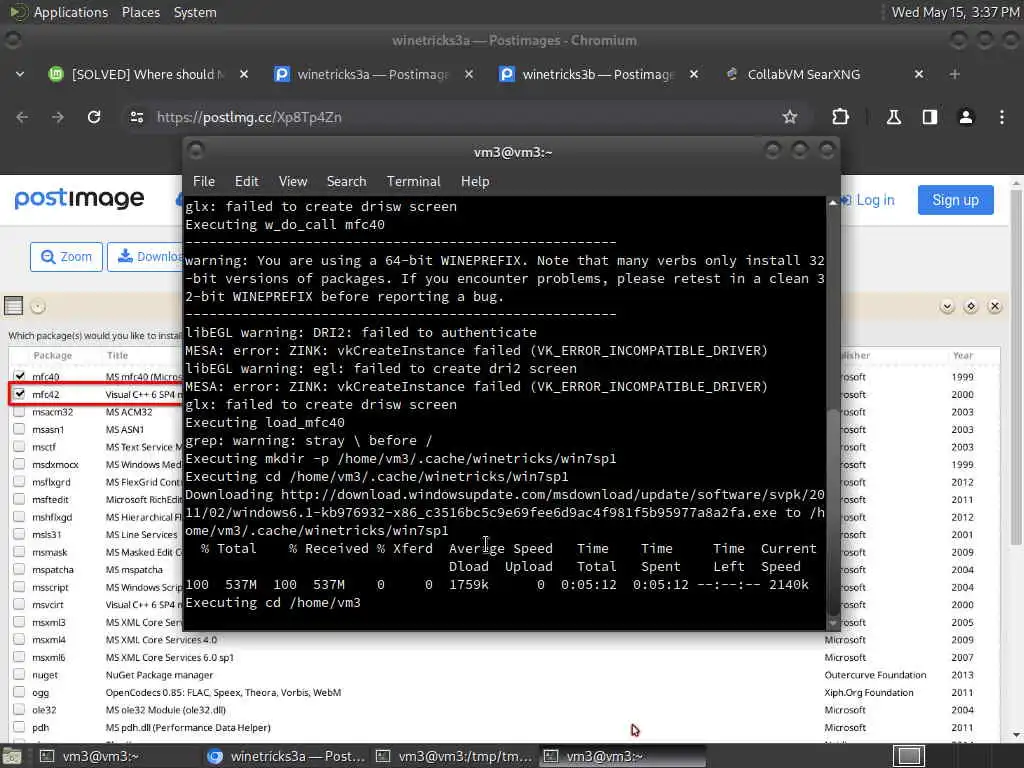Toggle the mfc42 checkbox
This screenshot has height=768, width=1024.
tap(20, 394)
